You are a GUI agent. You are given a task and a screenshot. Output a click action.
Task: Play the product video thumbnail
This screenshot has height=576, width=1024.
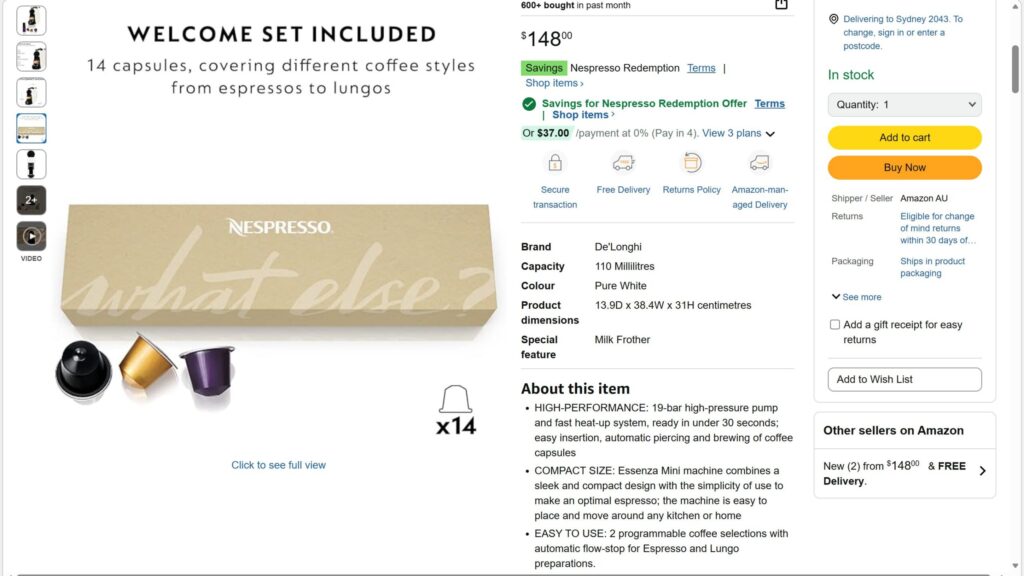point(31,237)
